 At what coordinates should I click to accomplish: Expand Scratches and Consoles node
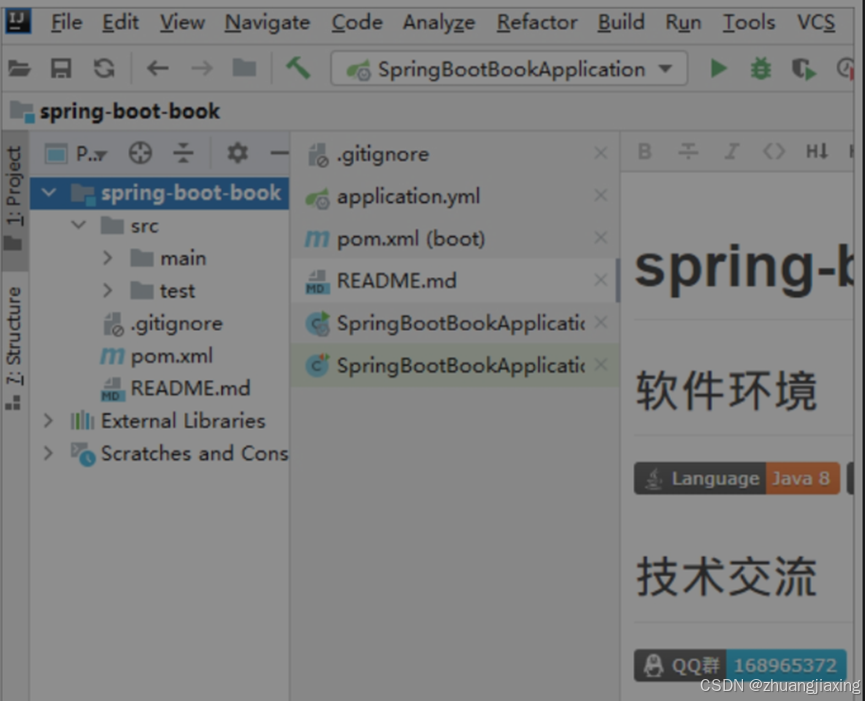pyautogui.click(x=49, y=453)
